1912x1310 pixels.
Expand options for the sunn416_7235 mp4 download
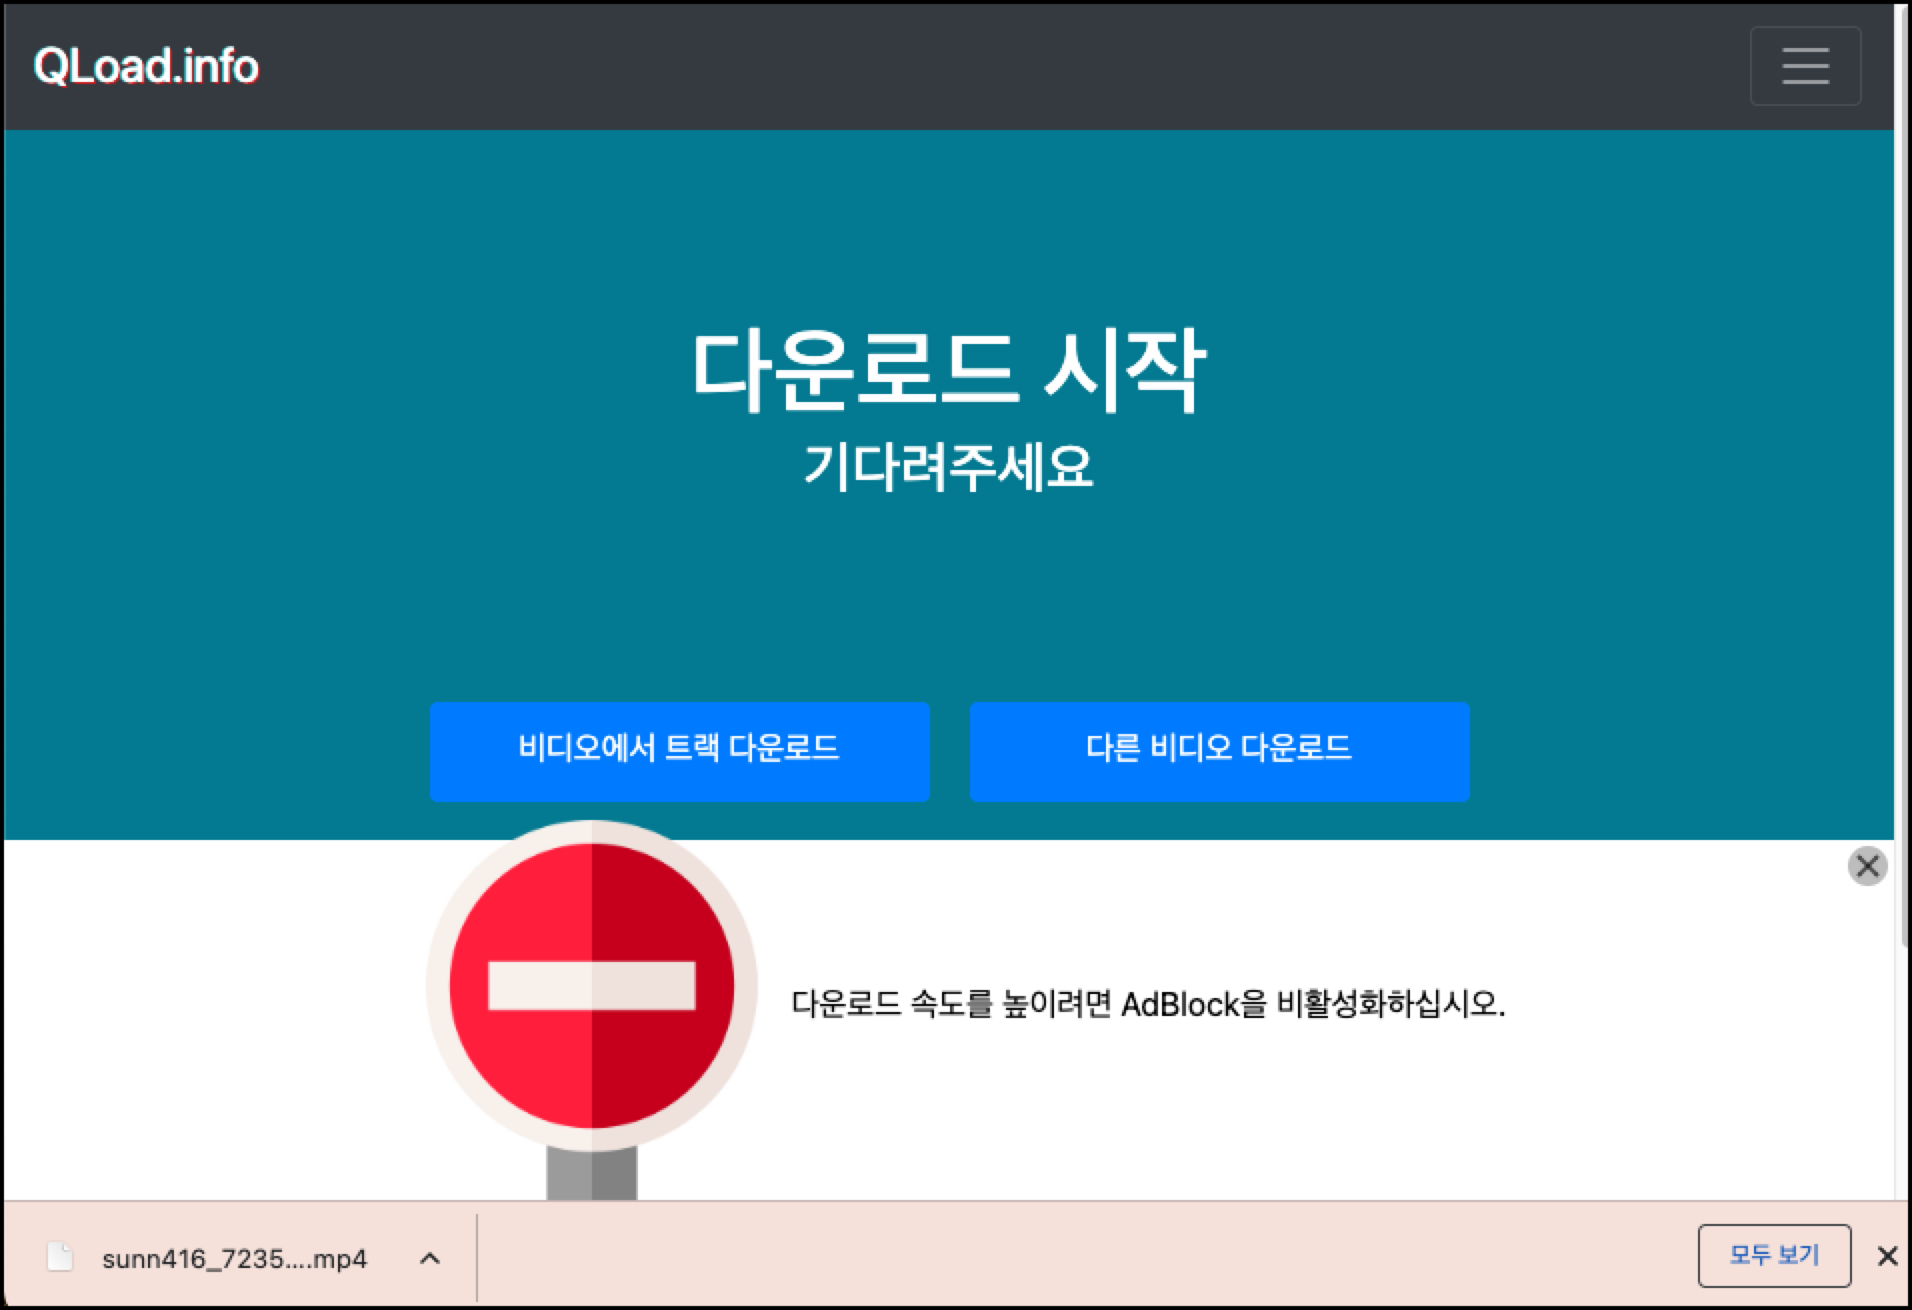[x=429, y=1258]
